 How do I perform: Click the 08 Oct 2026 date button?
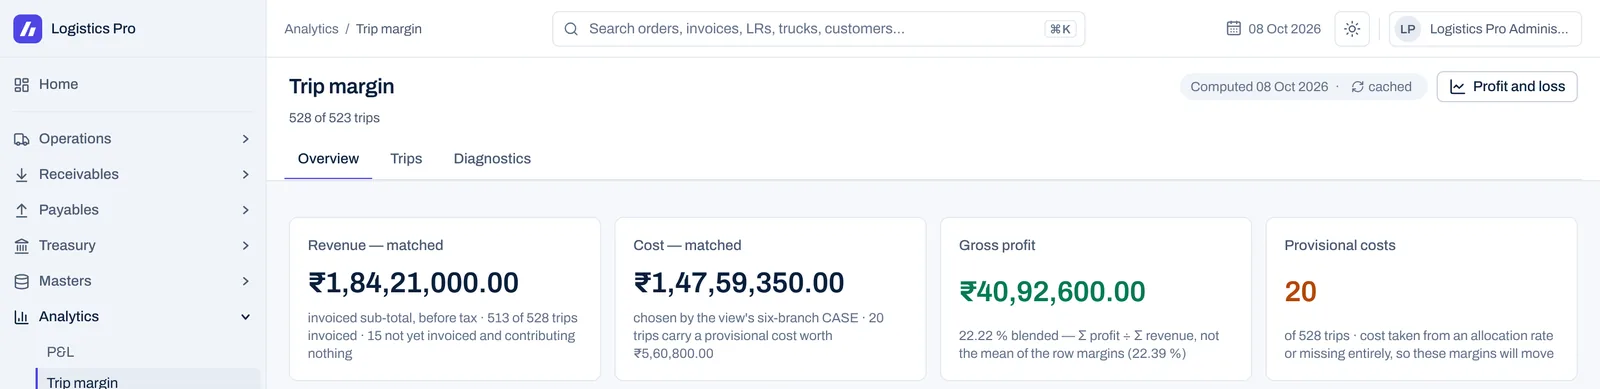point(1274,29)
